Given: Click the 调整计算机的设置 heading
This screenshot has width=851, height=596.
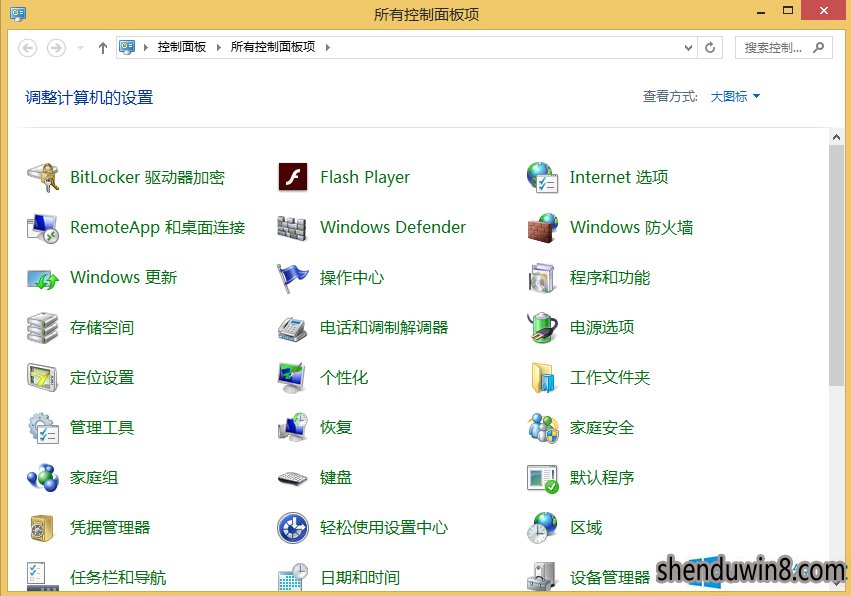Looking at the screenshot, I should pos(89,98).
